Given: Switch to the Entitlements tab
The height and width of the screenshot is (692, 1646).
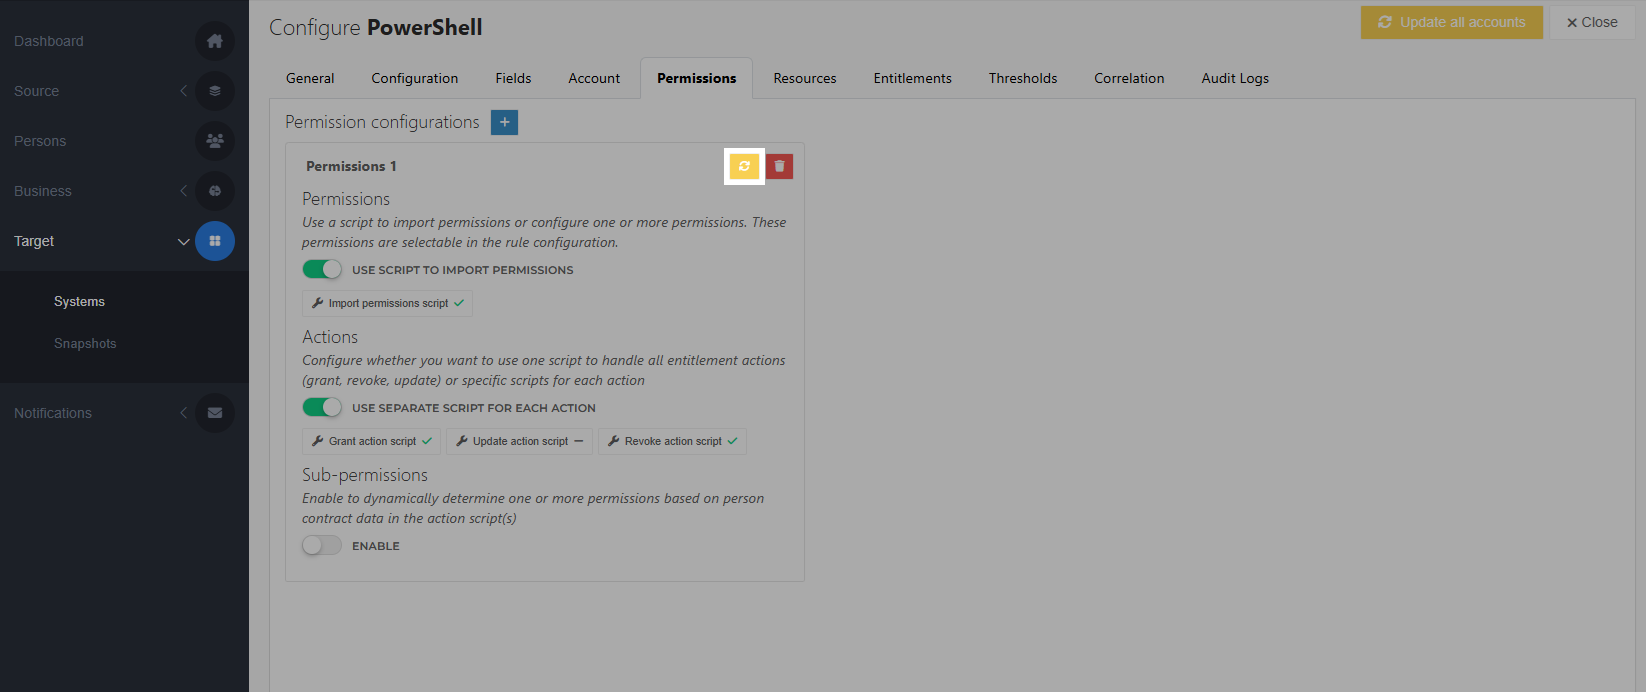Looking at the screenshot, I should tap(913, 78).
